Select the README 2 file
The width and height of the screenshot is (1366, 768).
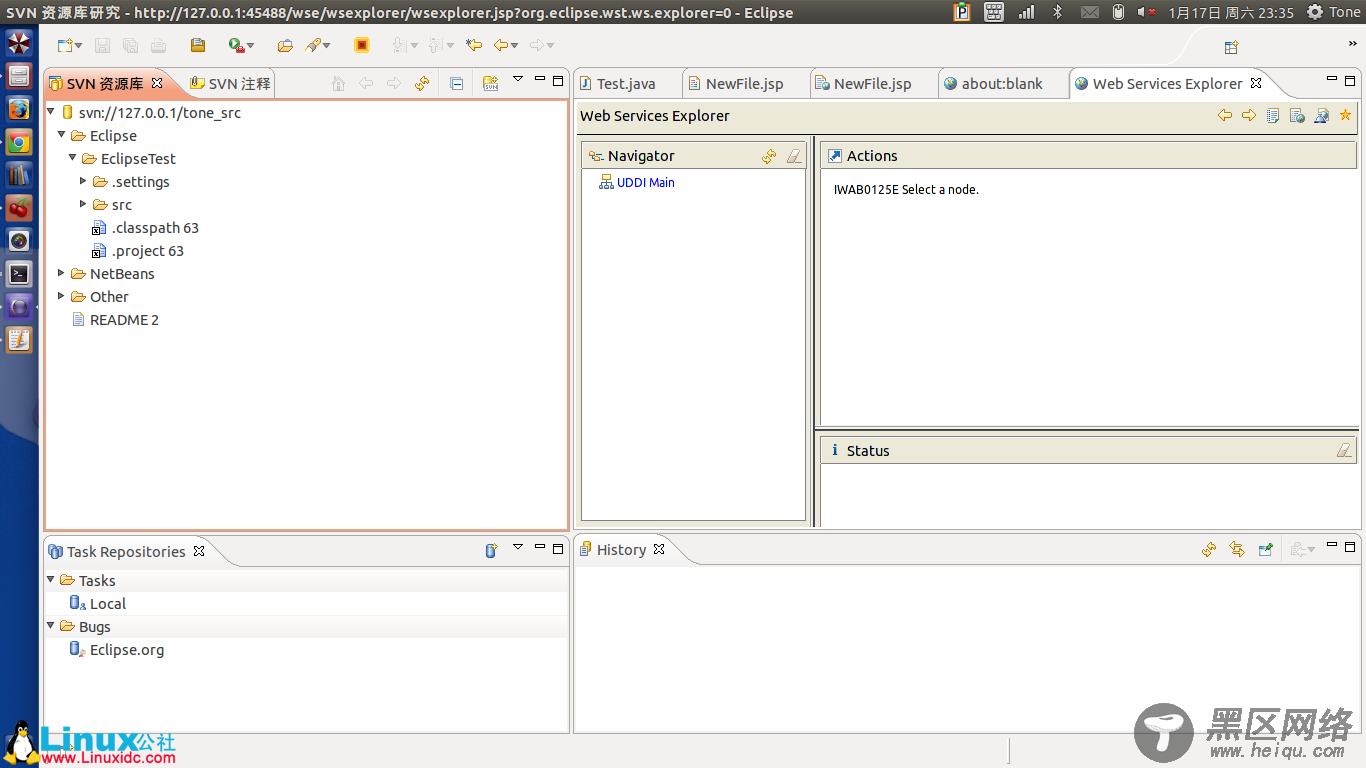(x=115, y=320)
